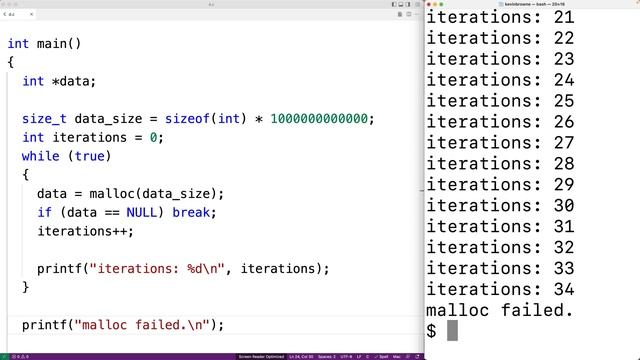This screenshot has width=640, height=360.
Task: Click 'malloc failed.' output line in terminal
Action: click(x=500, y=311)
